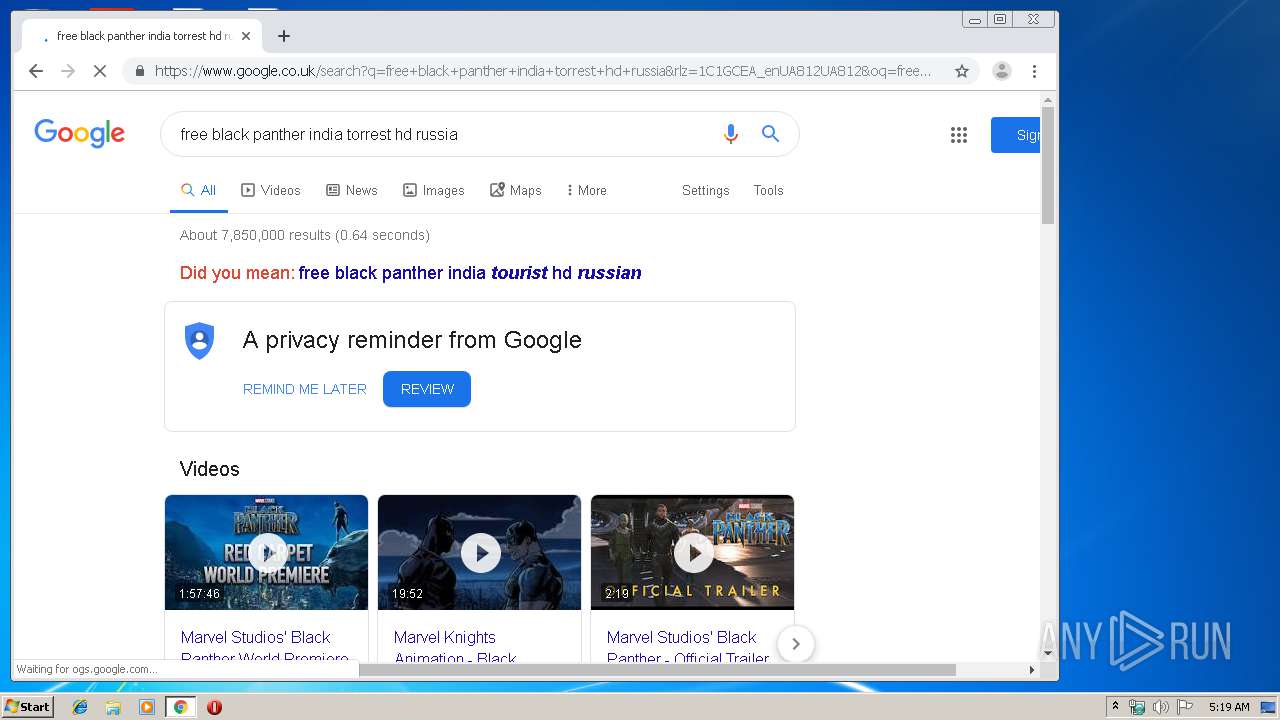The height and width of the screenshot is (720, 1280).
Task: Open the Chrome profile avatar
Action: pos(1001,71)
